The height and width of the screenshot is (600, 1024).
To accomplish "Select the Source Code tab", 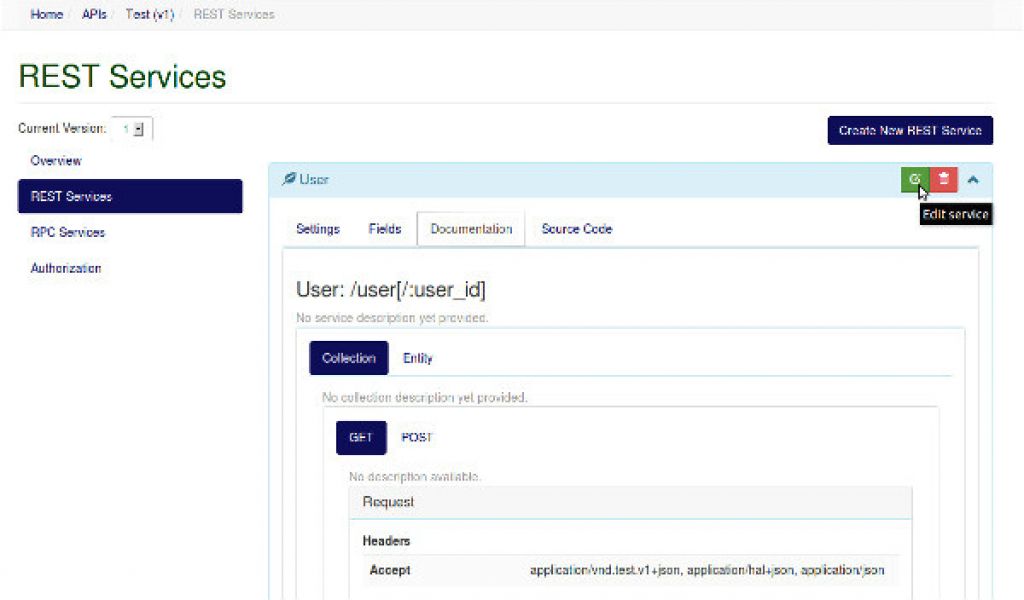I will tap(576, 229).
